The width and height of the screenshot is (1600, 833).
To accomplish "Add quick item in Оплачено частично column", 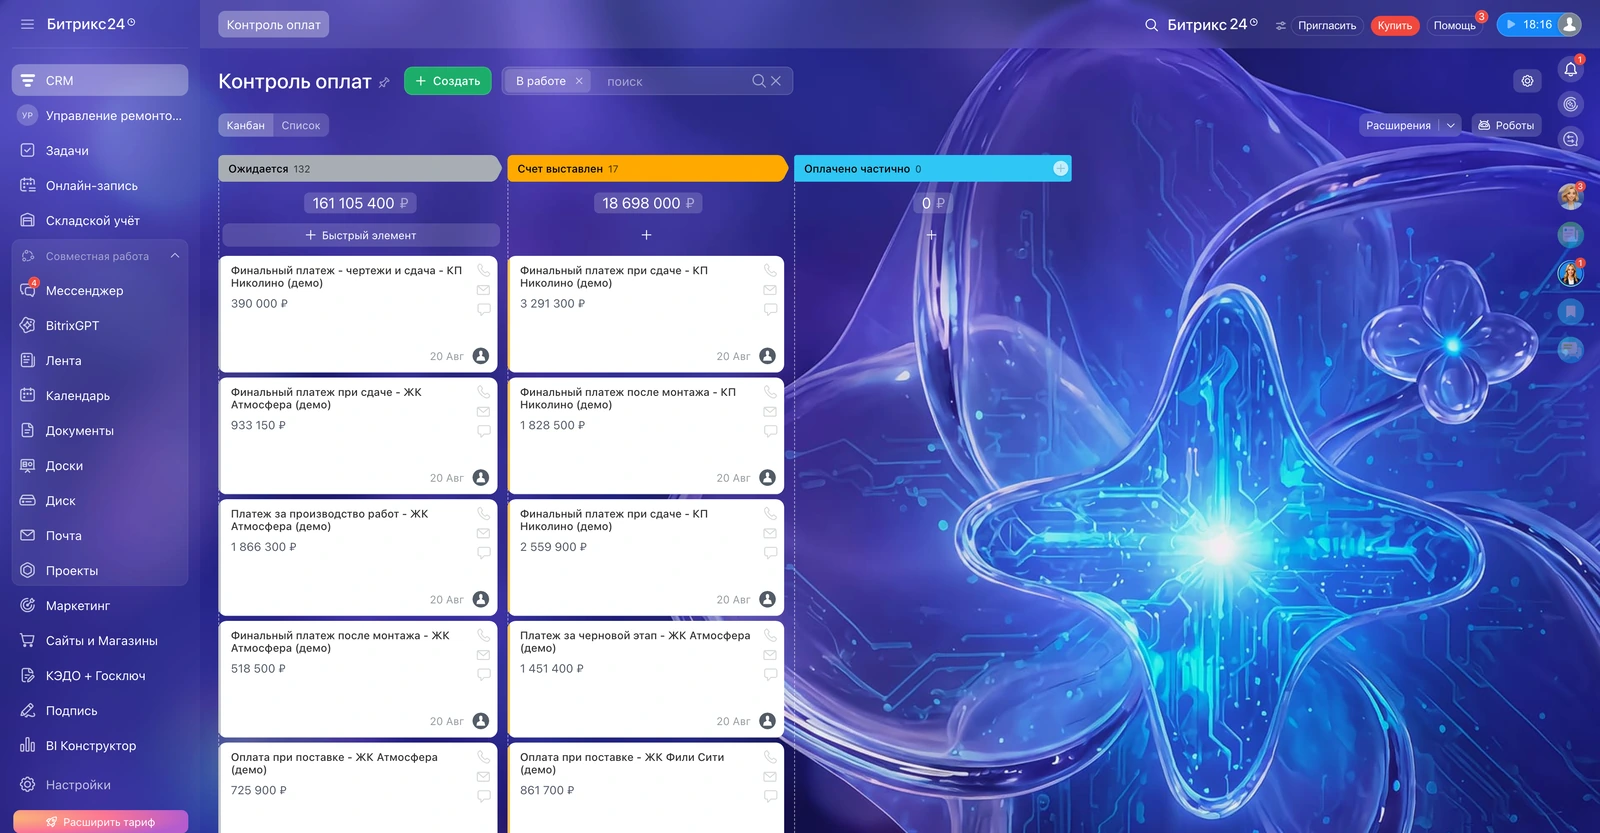I will [932, 235].
